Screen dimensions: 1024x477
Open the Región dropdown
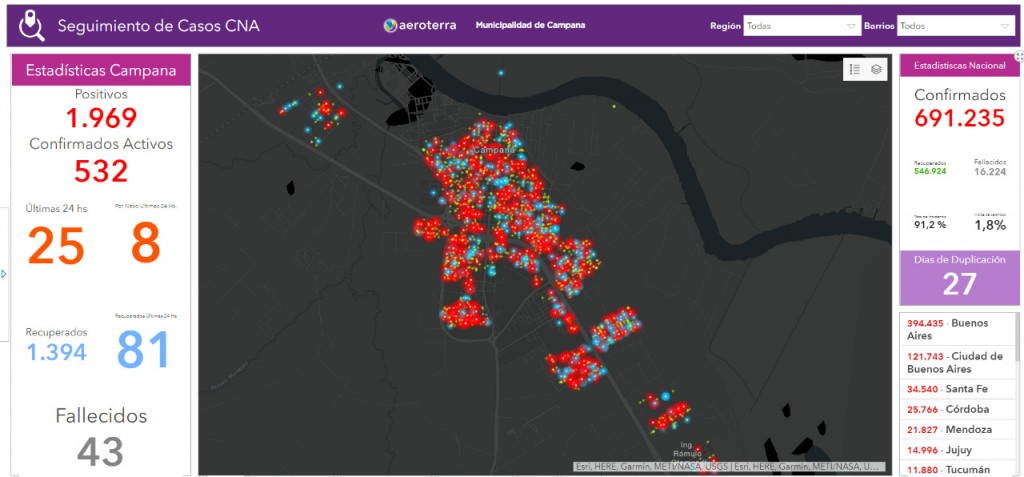coord(801,26)
